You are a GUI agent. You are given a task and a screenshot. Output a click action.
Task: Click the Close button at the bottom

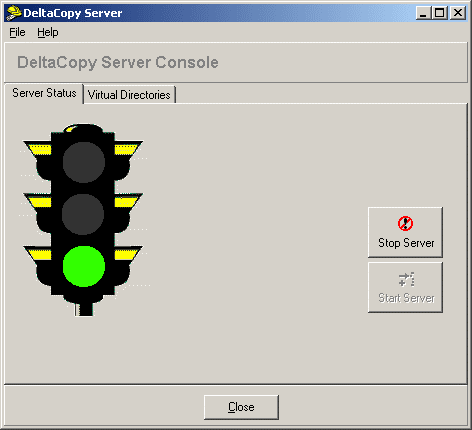click(x=241, y=407)
